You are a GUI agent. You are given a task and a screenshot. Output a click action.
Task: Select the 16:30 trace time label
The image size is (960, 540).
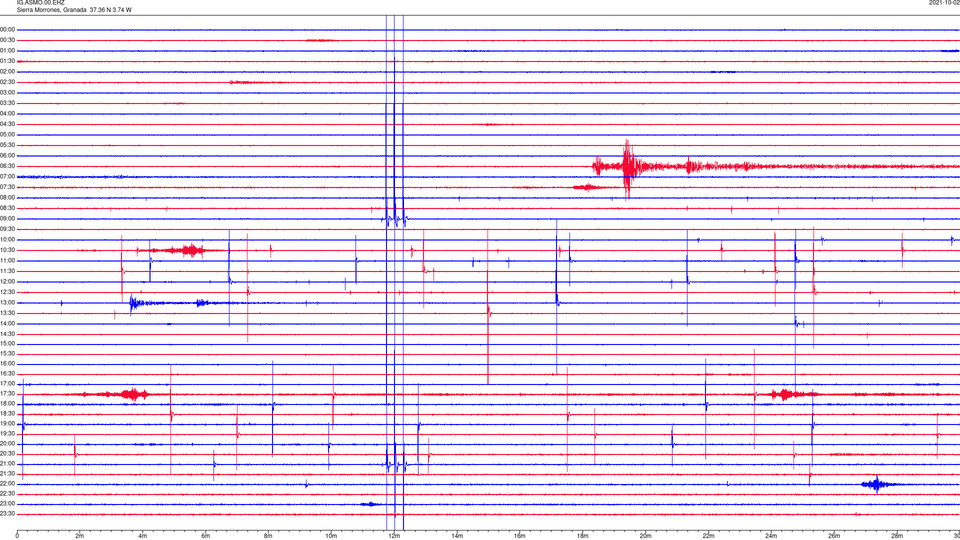8,373
